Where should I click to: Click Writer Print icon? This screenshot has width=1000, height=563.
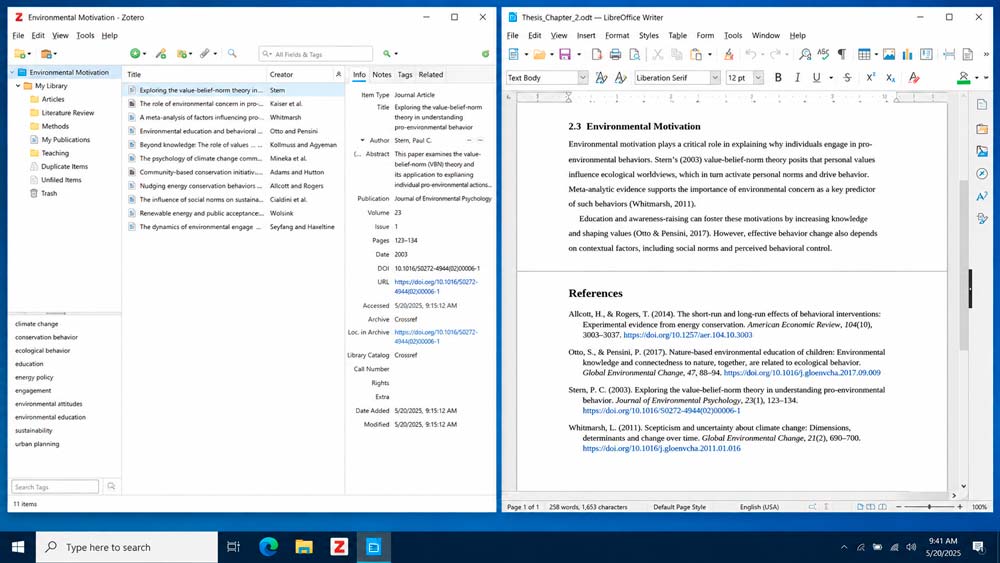[615, 55]
